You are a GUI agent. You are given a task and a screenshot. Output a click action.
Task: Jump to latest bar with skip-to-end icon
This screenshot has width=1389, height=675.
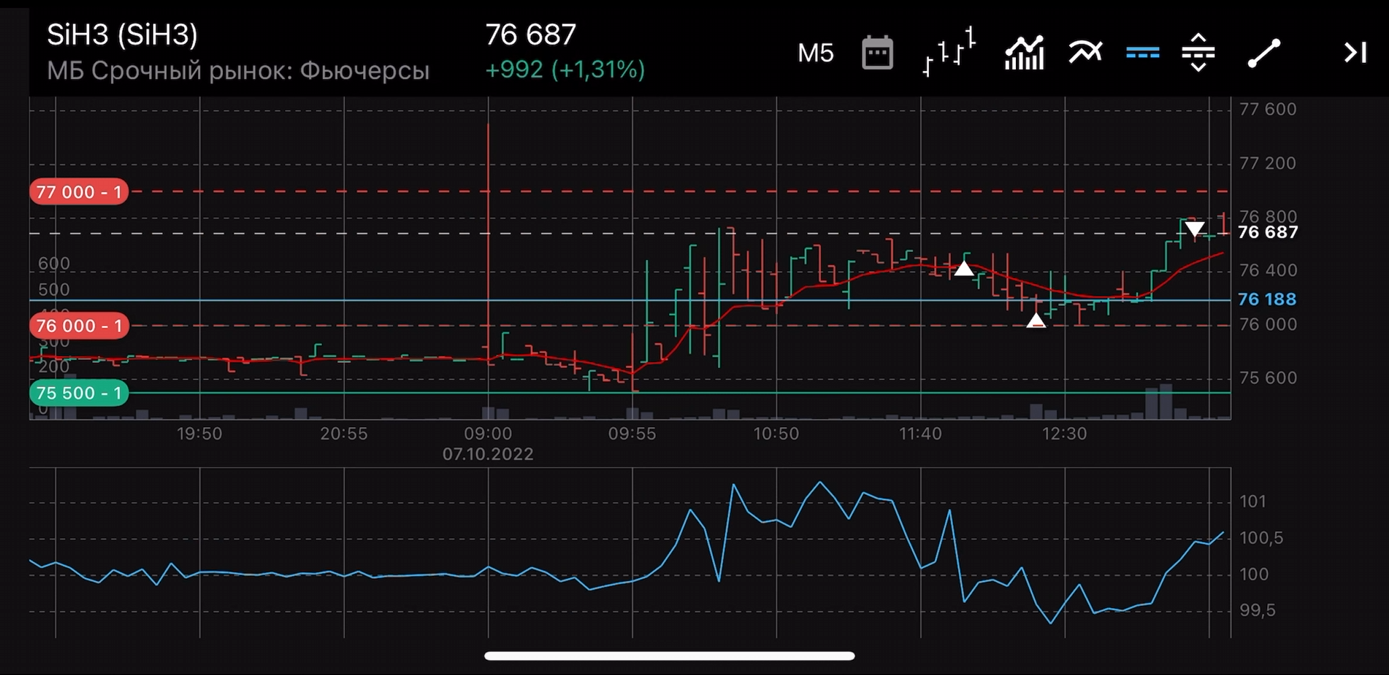tap(1354, 53)
